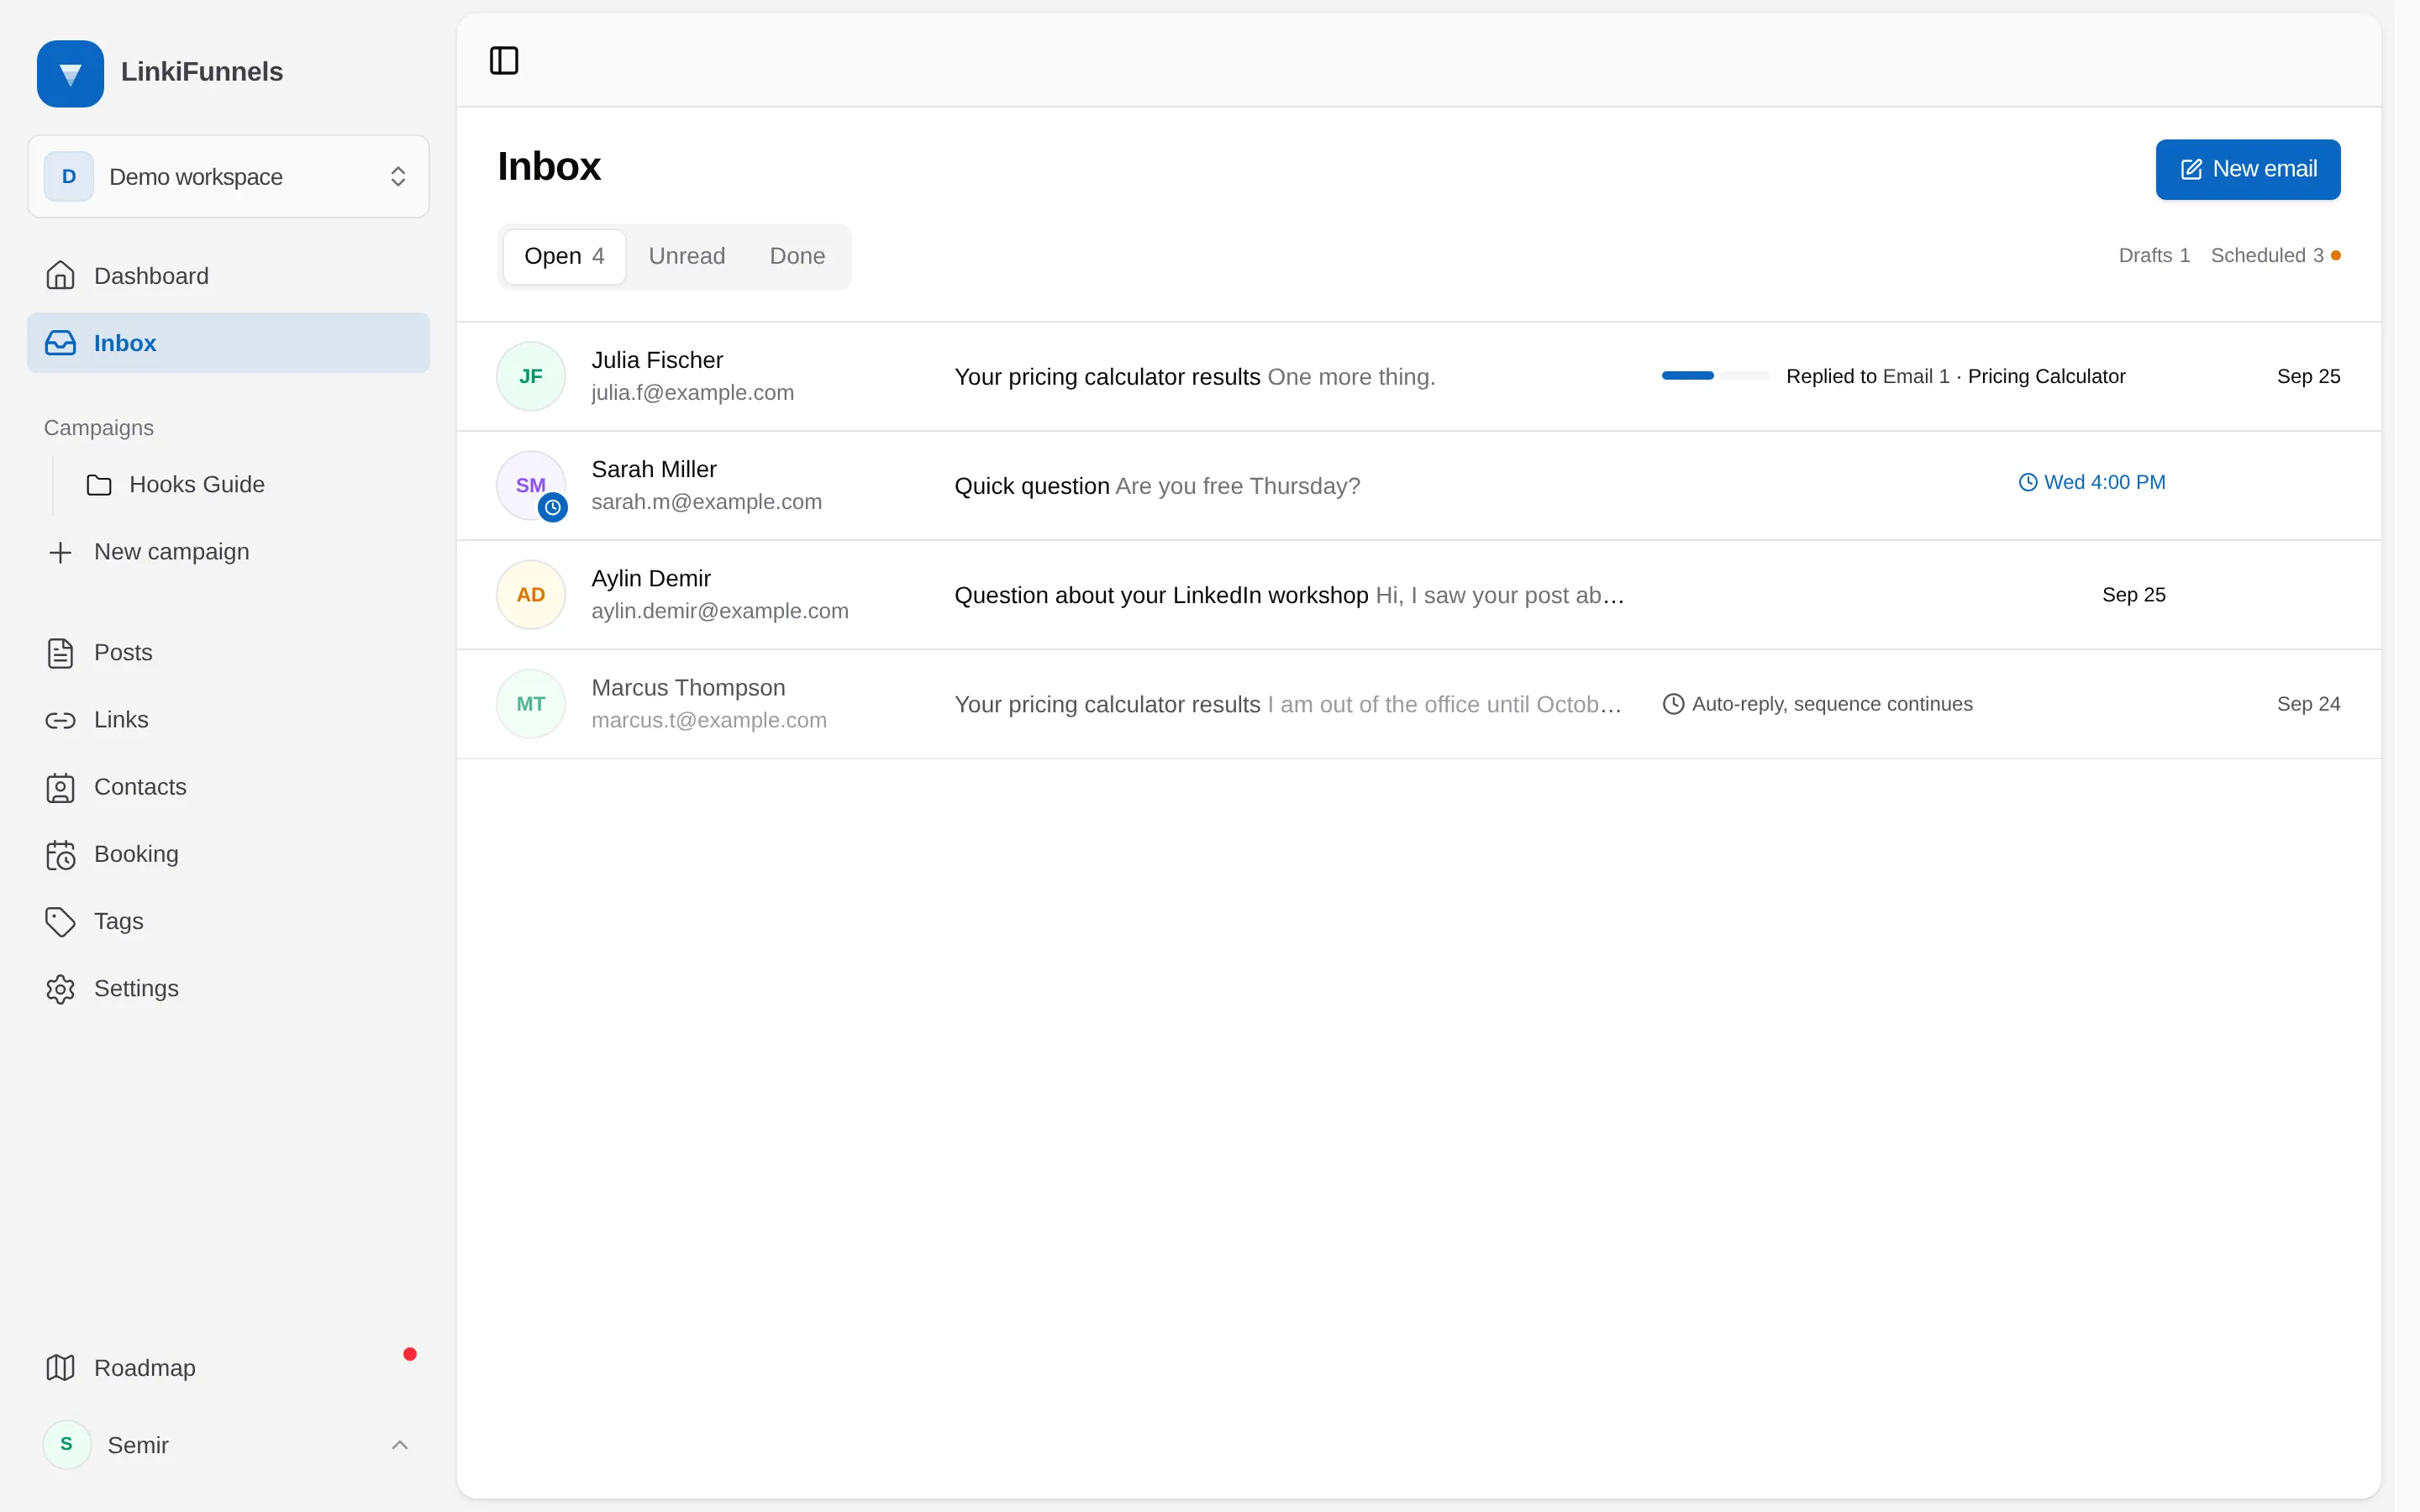Toggle the sidebar panel icon
2420x1512 pixels.
pos(504,61)
